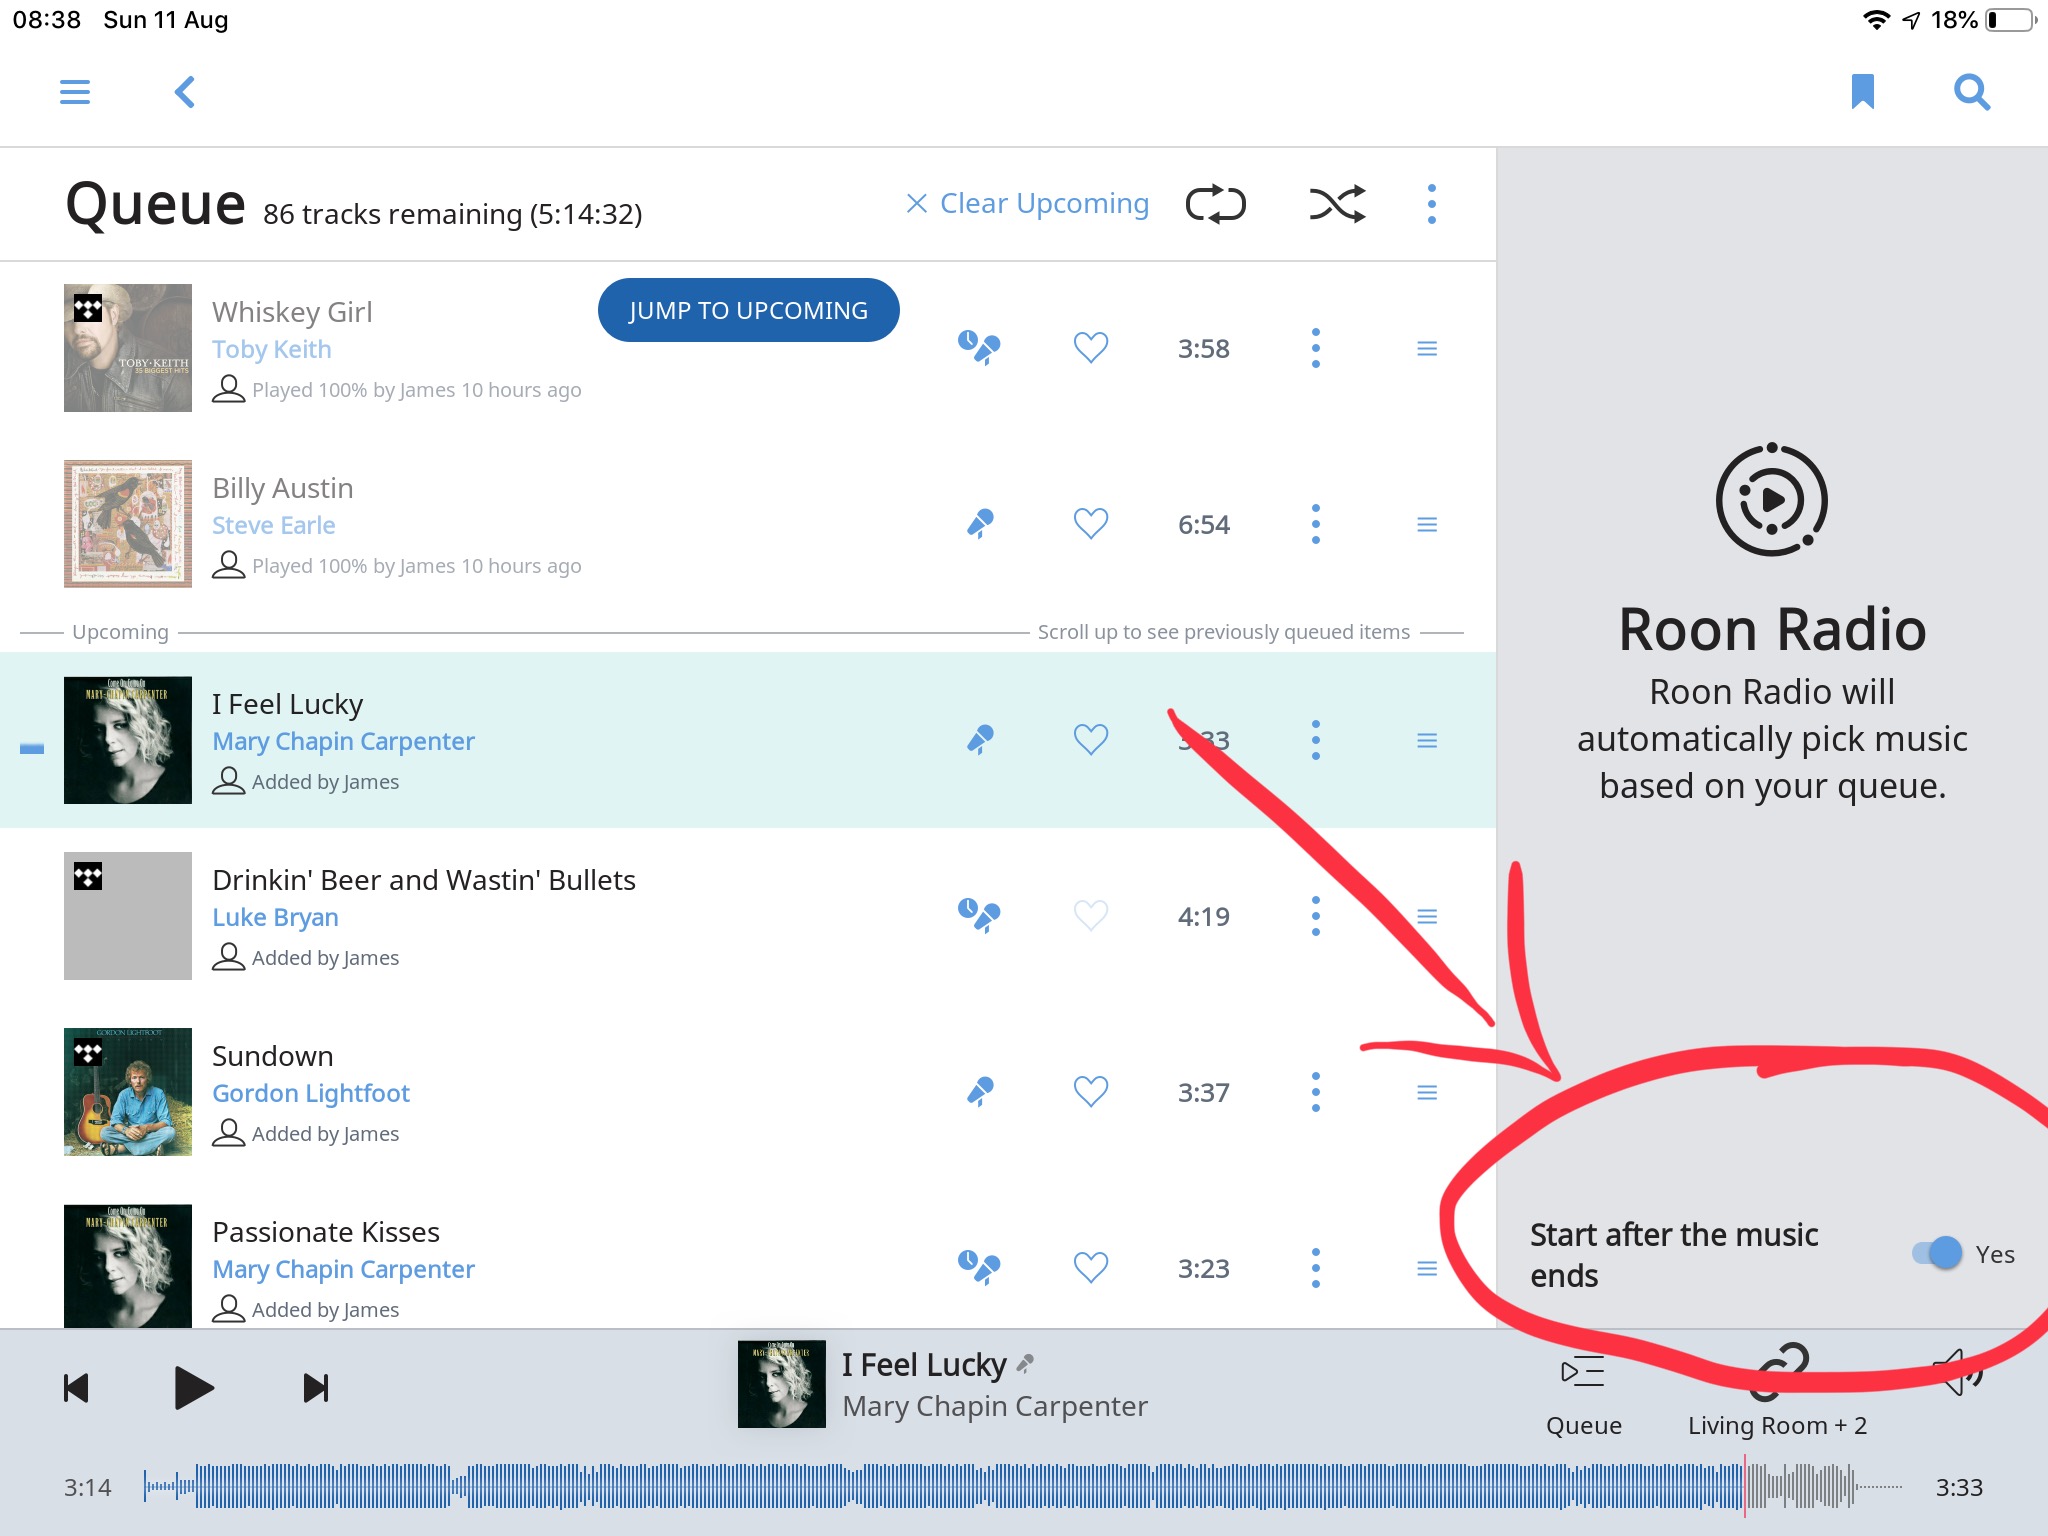
Task: Click the JUMP TO UPCOMING button
Action: (x=748, y=310)
